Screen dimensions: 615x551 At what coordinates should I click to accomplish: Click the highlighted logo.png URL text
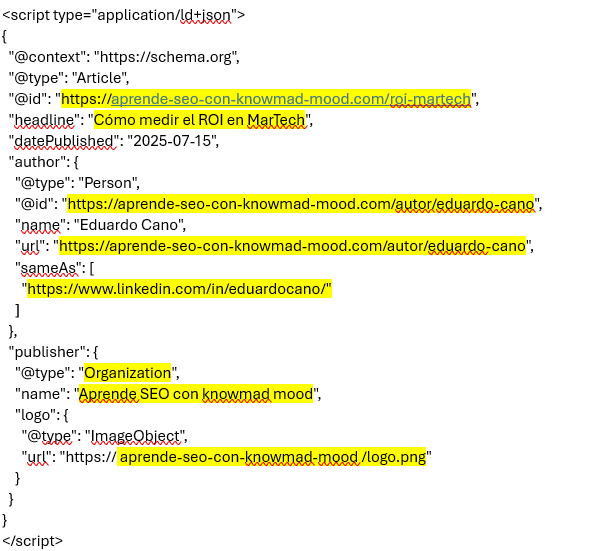[x=271, y=457]
